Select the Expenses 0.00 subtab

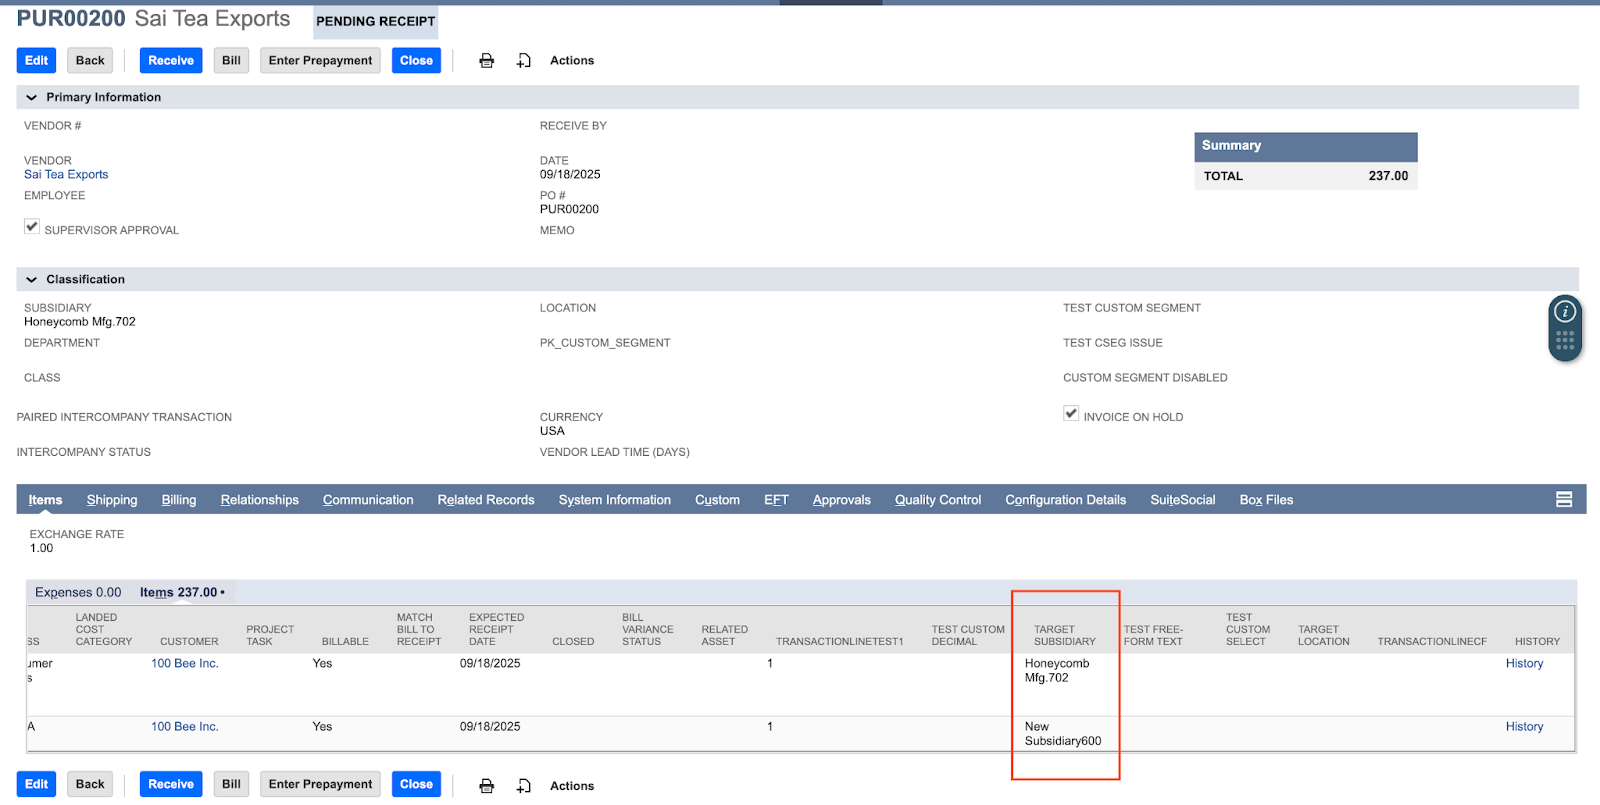(78, 593)
